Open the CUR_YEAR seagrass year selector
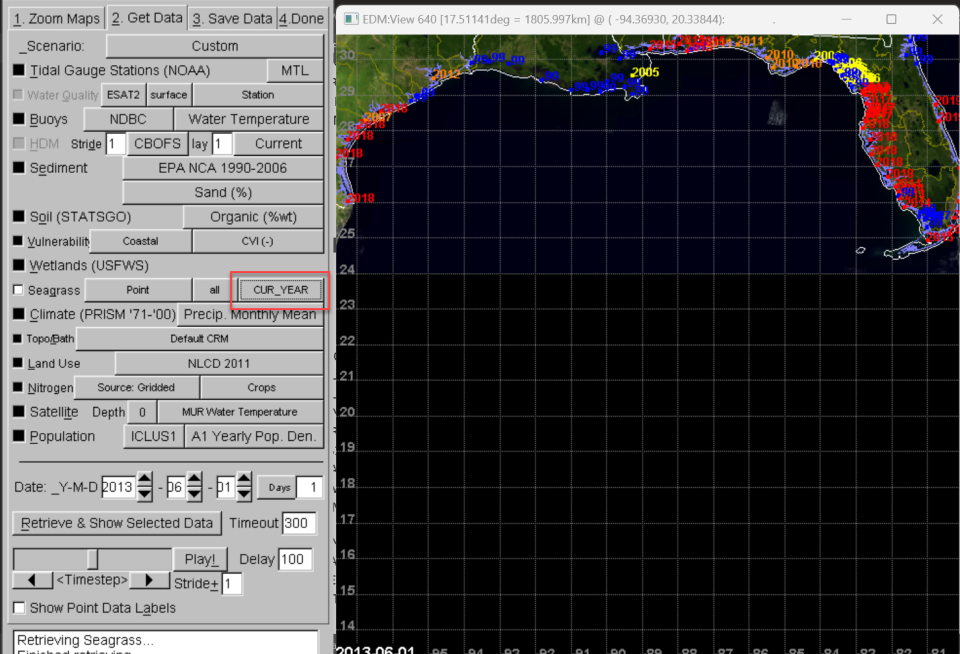Screen dimensions: 960x654 [x=279, y=290]
